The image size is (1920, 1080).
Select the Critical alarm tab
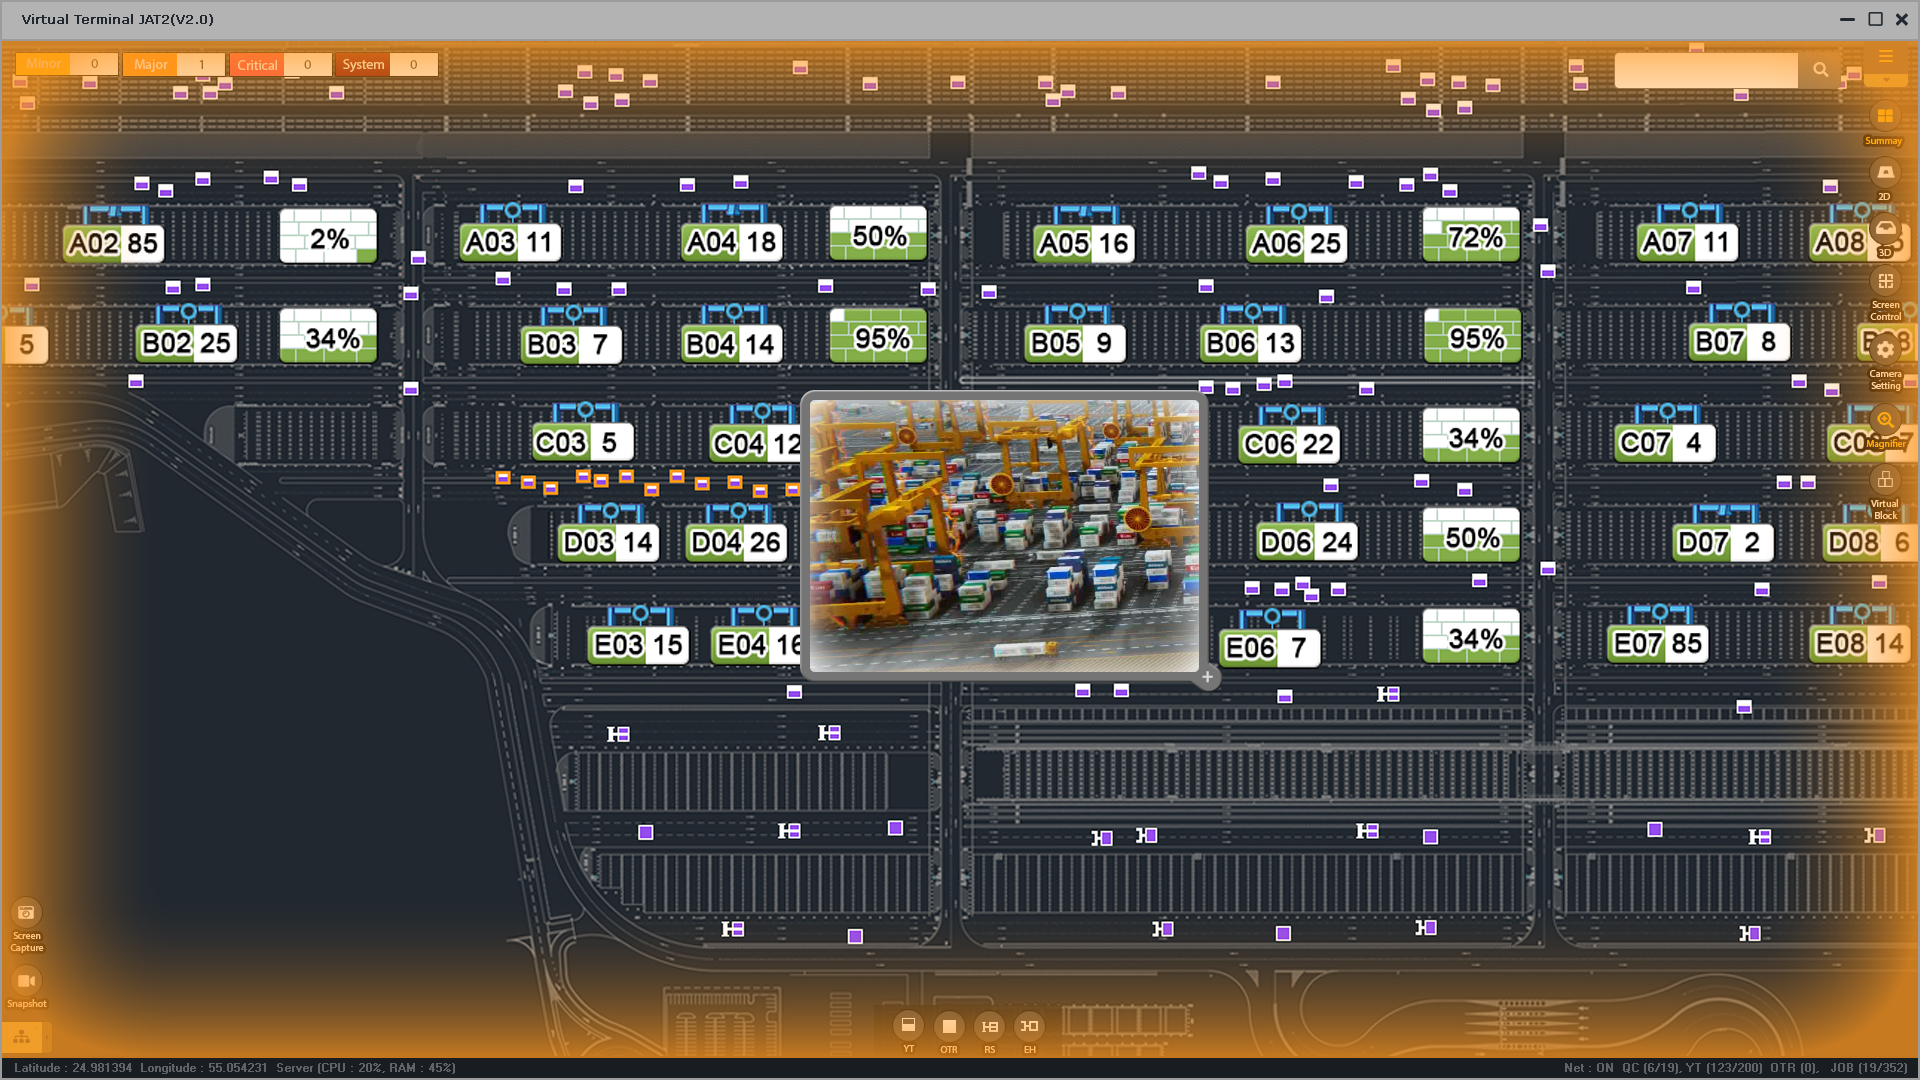point(257,65)
